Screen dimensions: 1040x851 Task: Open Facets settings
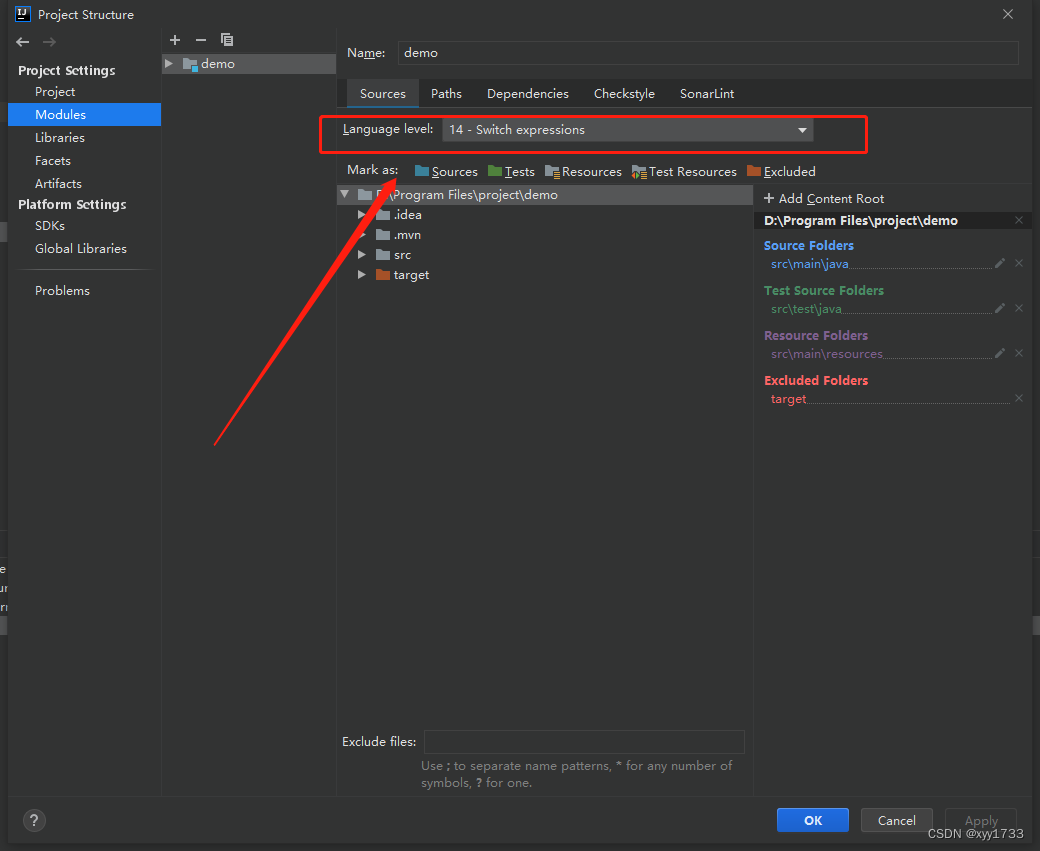pyautogui.click(x=52, y=161)
